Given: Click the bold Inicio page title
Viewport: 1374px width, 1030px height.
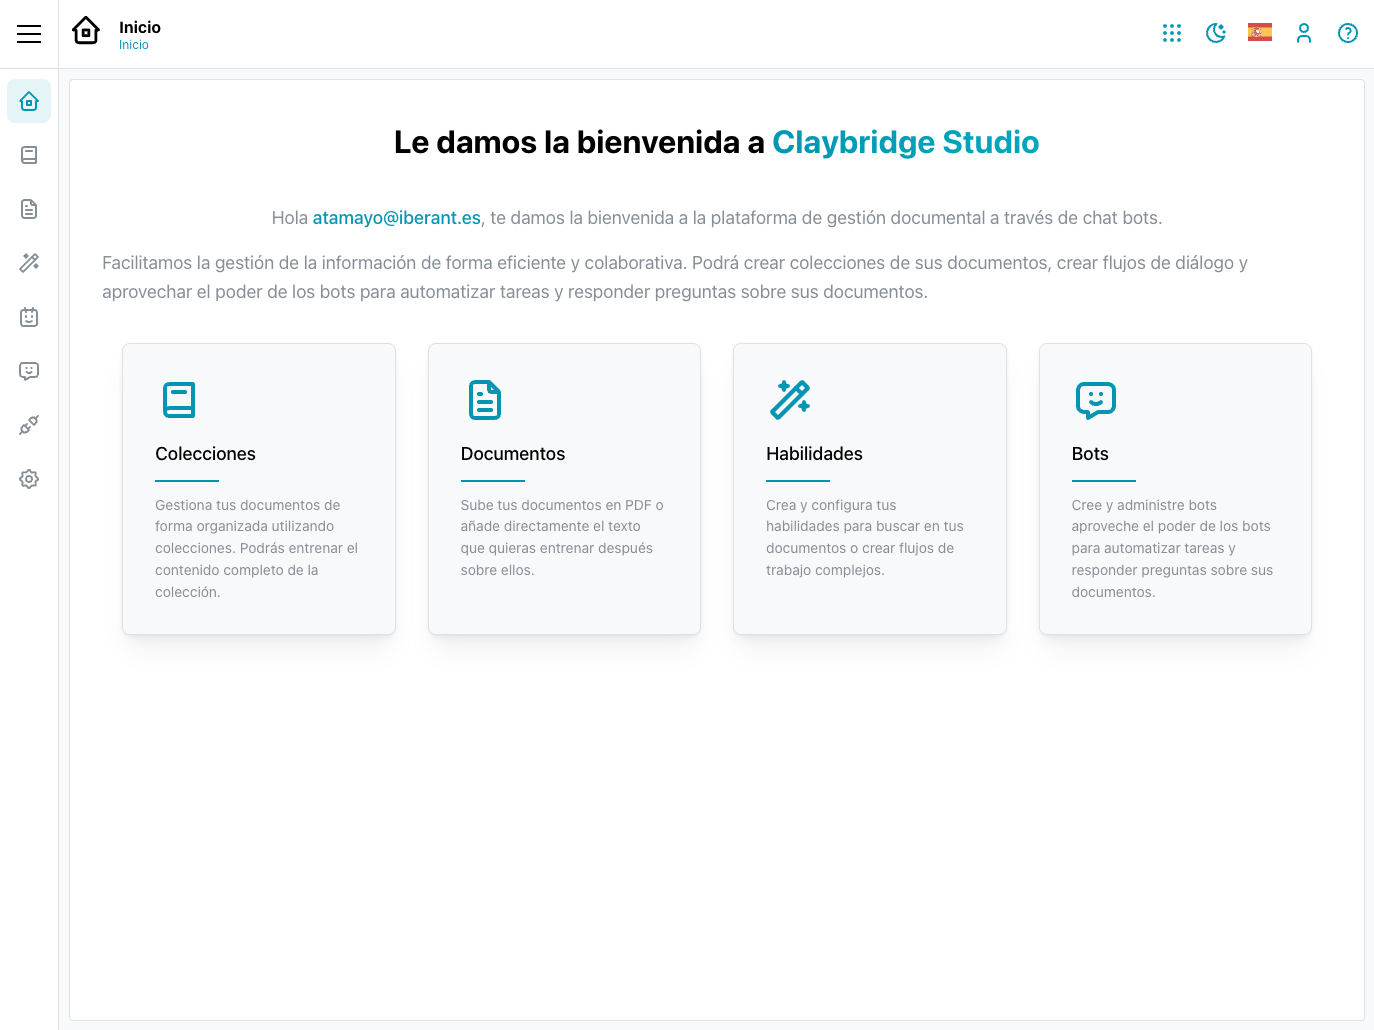Looking at the screenshot, I should coord(140,27).
